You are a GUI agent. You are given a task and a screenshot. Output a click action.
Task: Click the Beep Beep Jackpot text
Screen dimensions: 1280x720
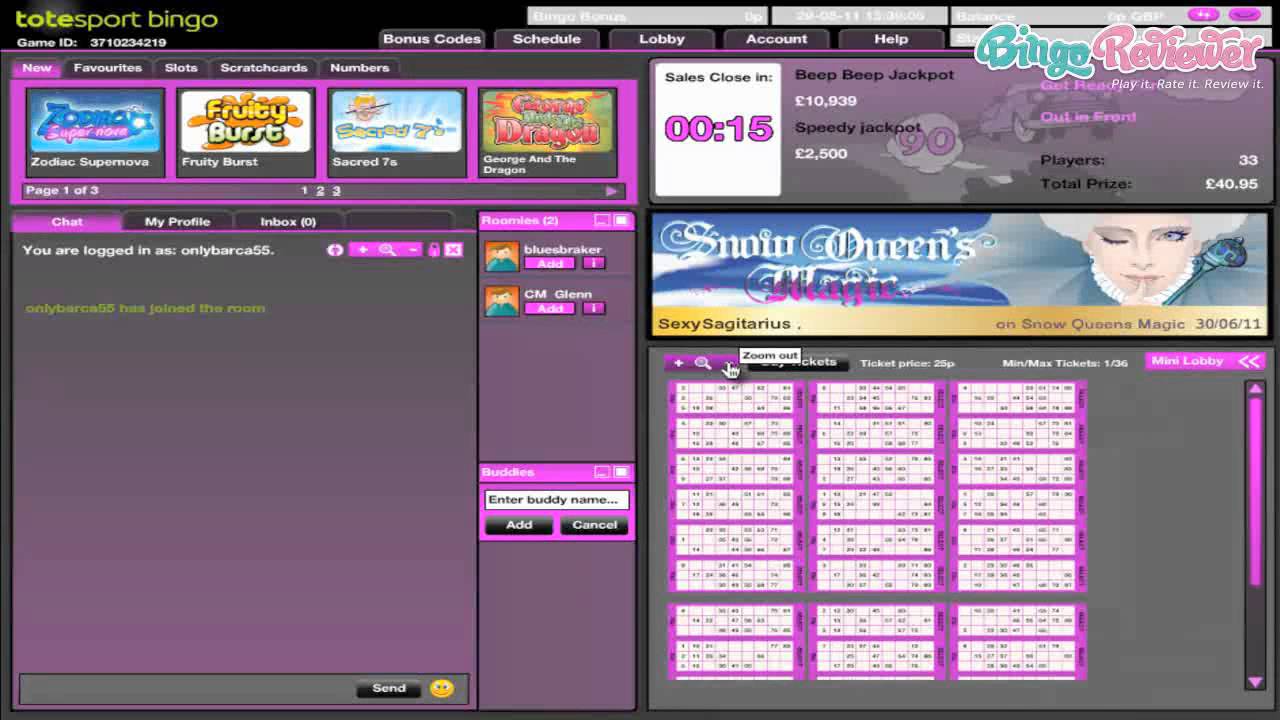874,75
